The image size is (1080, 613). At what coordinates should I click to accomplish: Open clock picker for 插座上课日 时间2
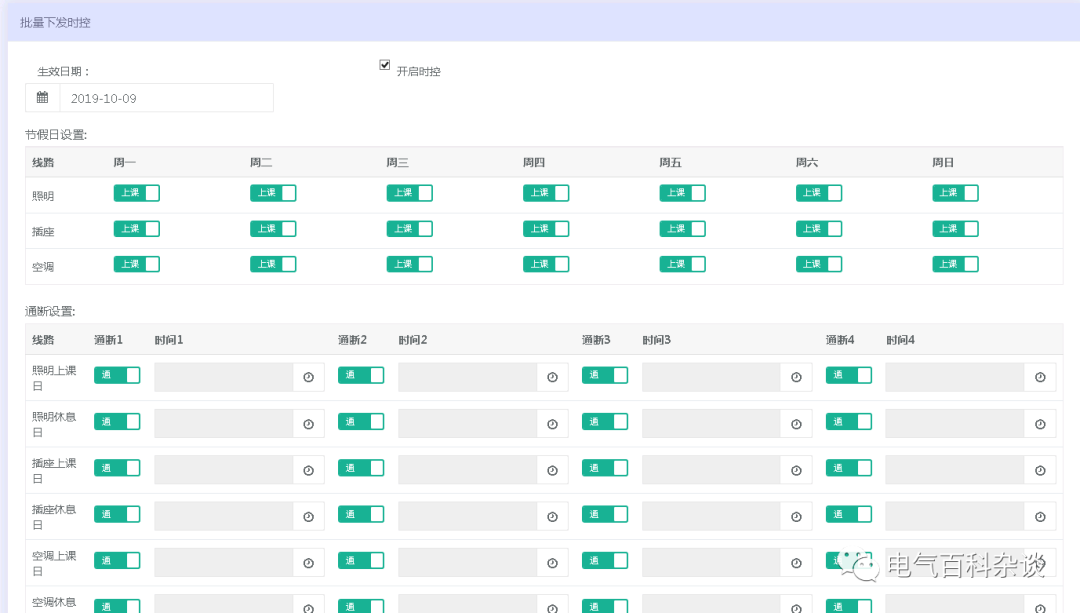[552, 470]
